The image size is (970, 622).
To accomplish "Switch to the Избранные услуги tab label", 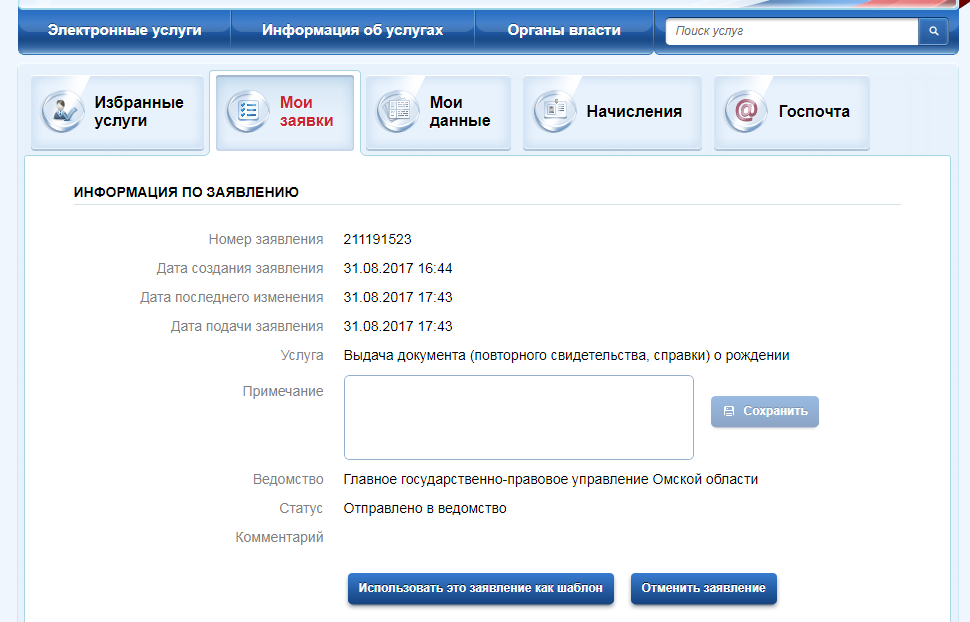I will coord(139,111).
